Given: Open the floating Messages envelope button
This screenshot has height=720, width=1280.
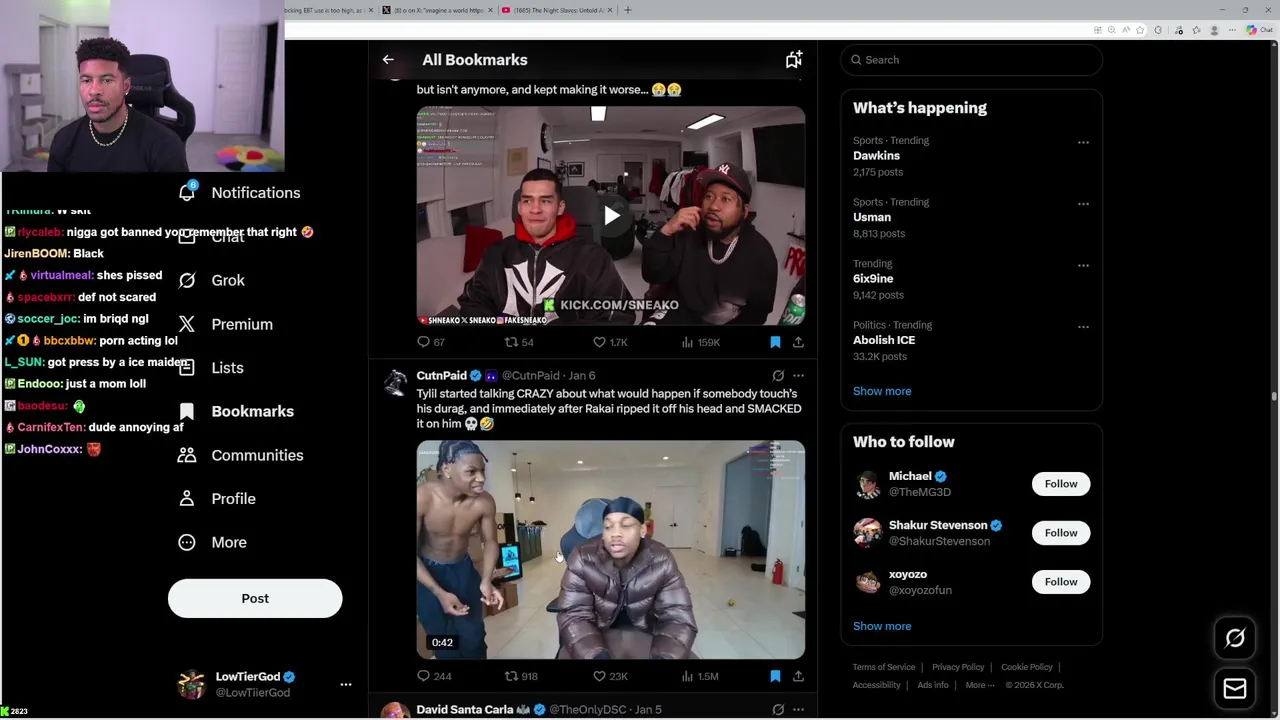Looking at the screenshot, I should tap(1235, 688).
